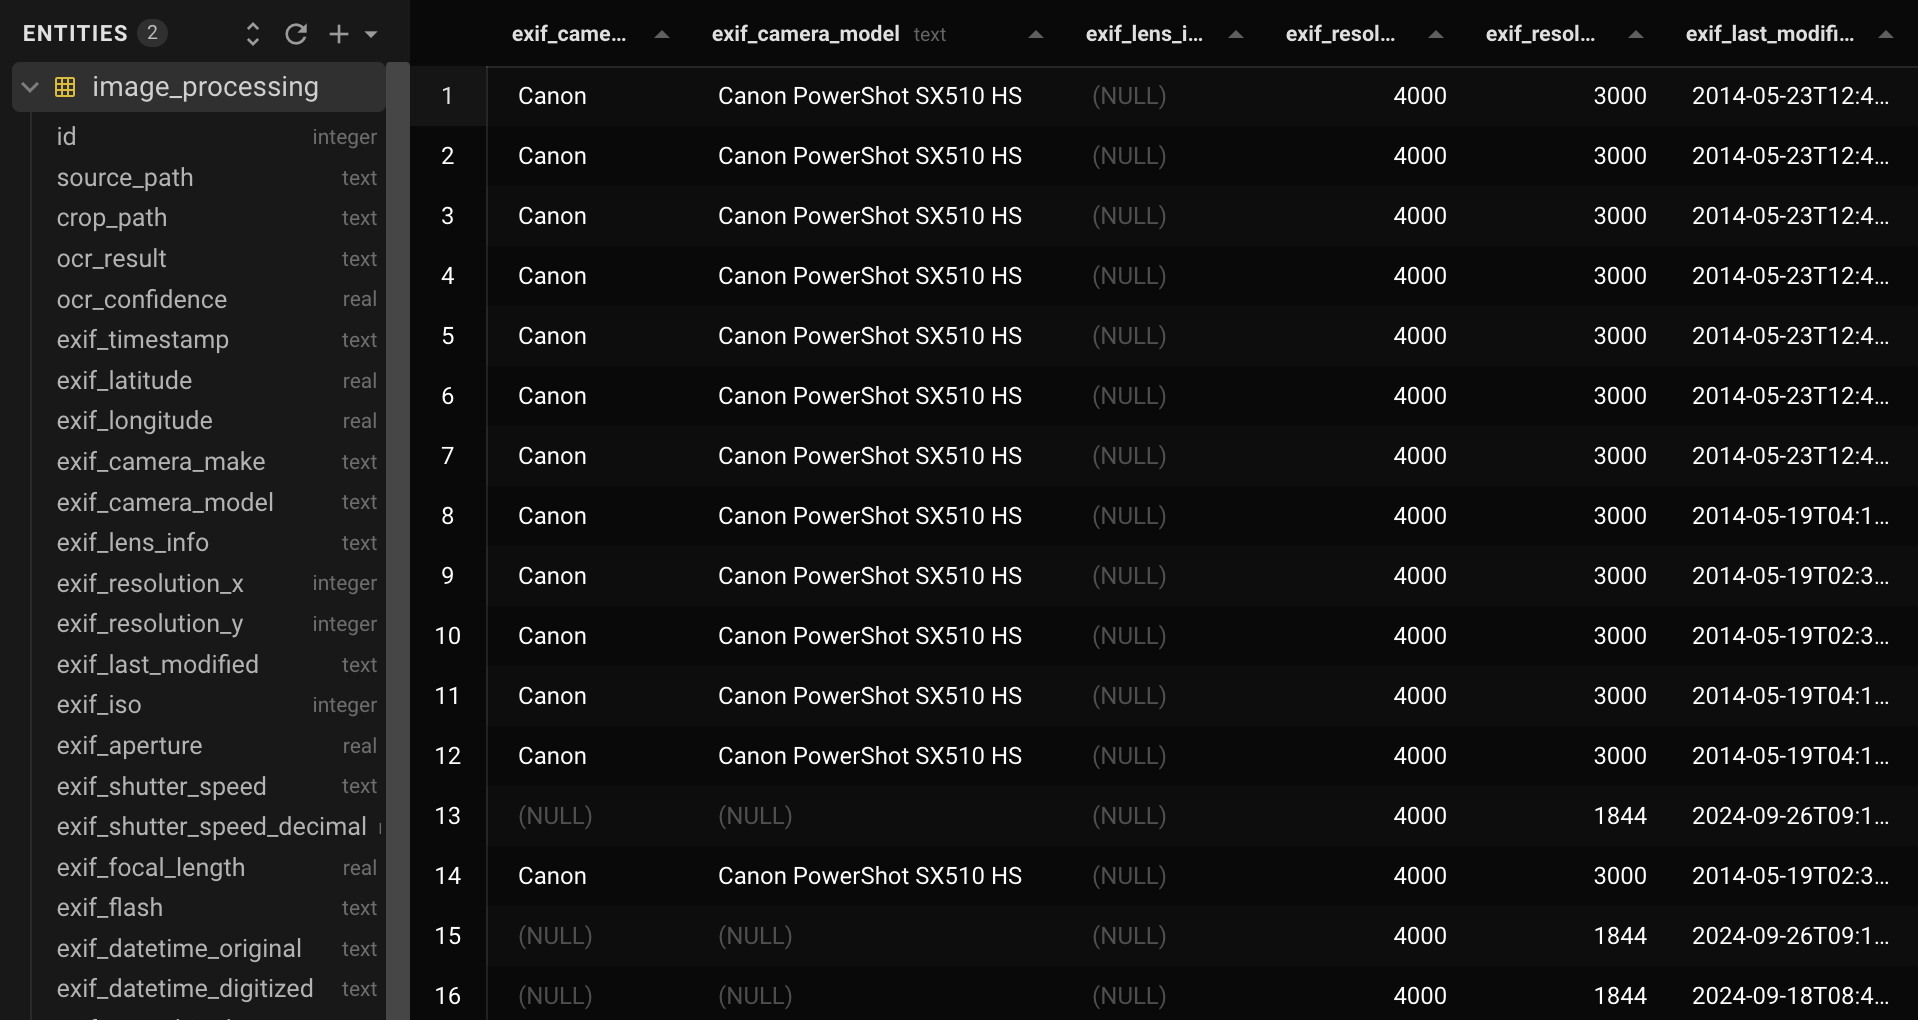Sort the exif_lens_info column using its arrow
1918x1020 pixels.
pos(1236,34)
